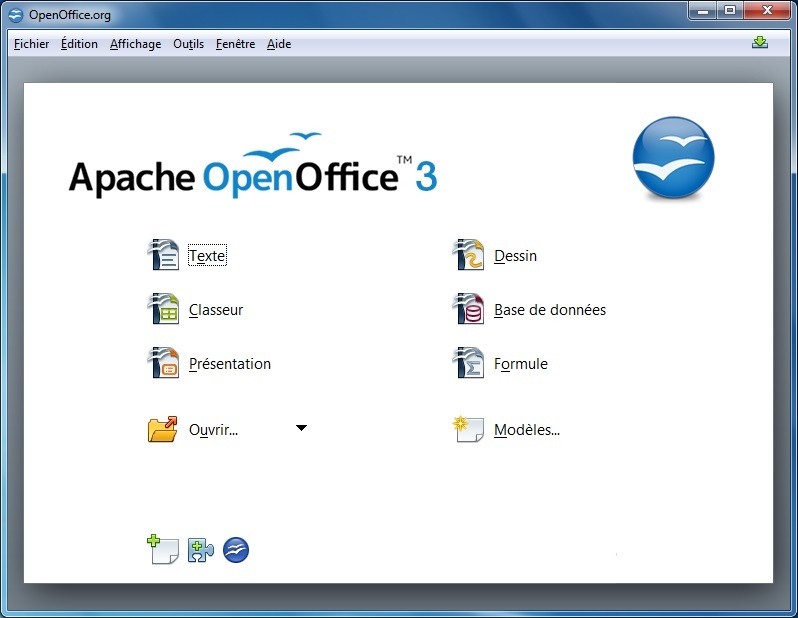
Task: Click the Formule sigma icon
Action: [x=469, y=364]
